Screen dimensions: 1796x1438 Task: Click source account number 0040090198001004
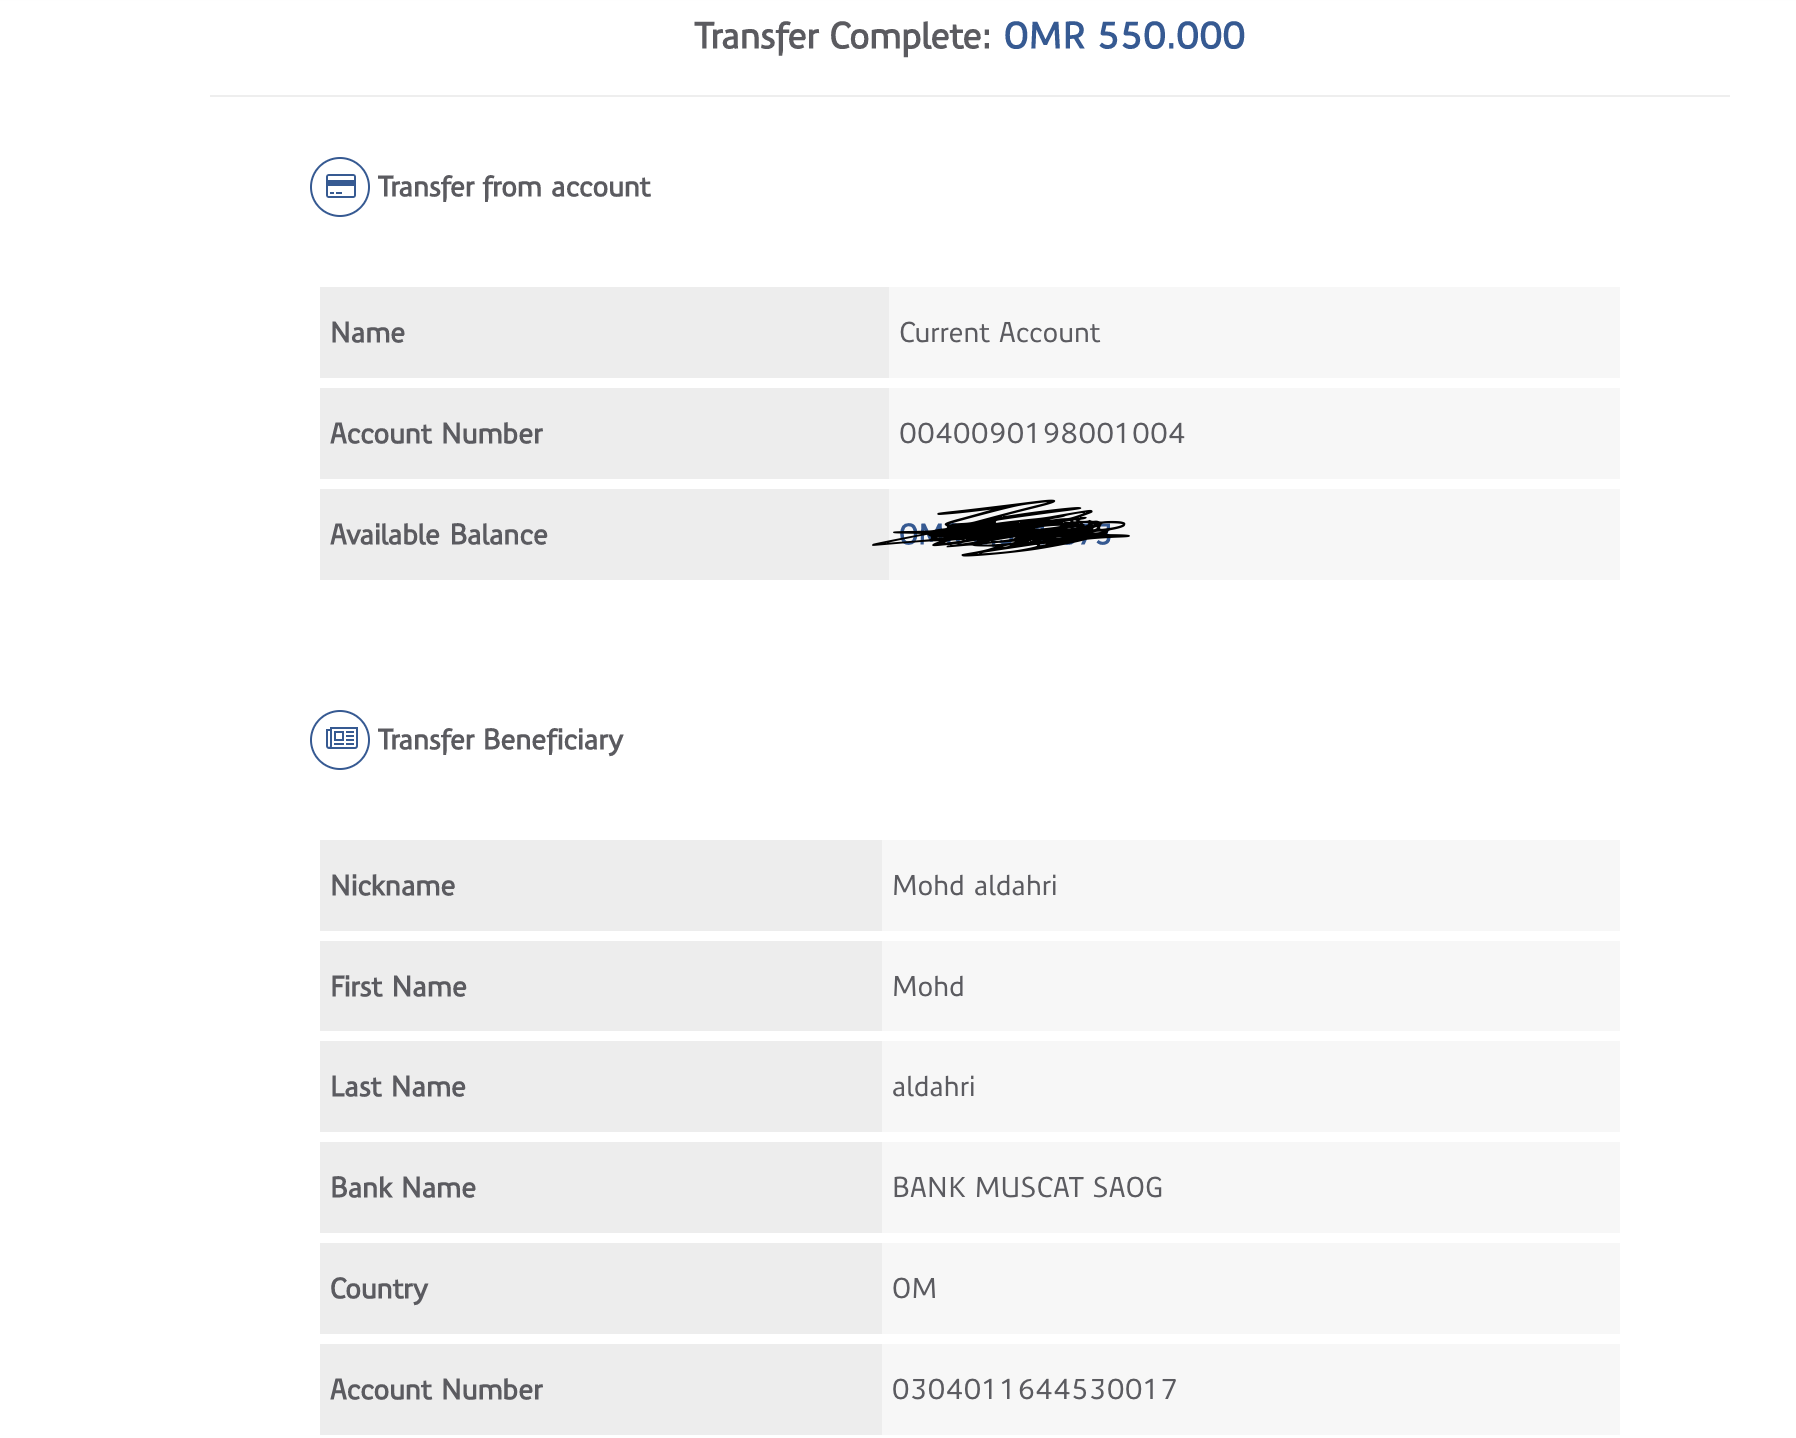1042,434
